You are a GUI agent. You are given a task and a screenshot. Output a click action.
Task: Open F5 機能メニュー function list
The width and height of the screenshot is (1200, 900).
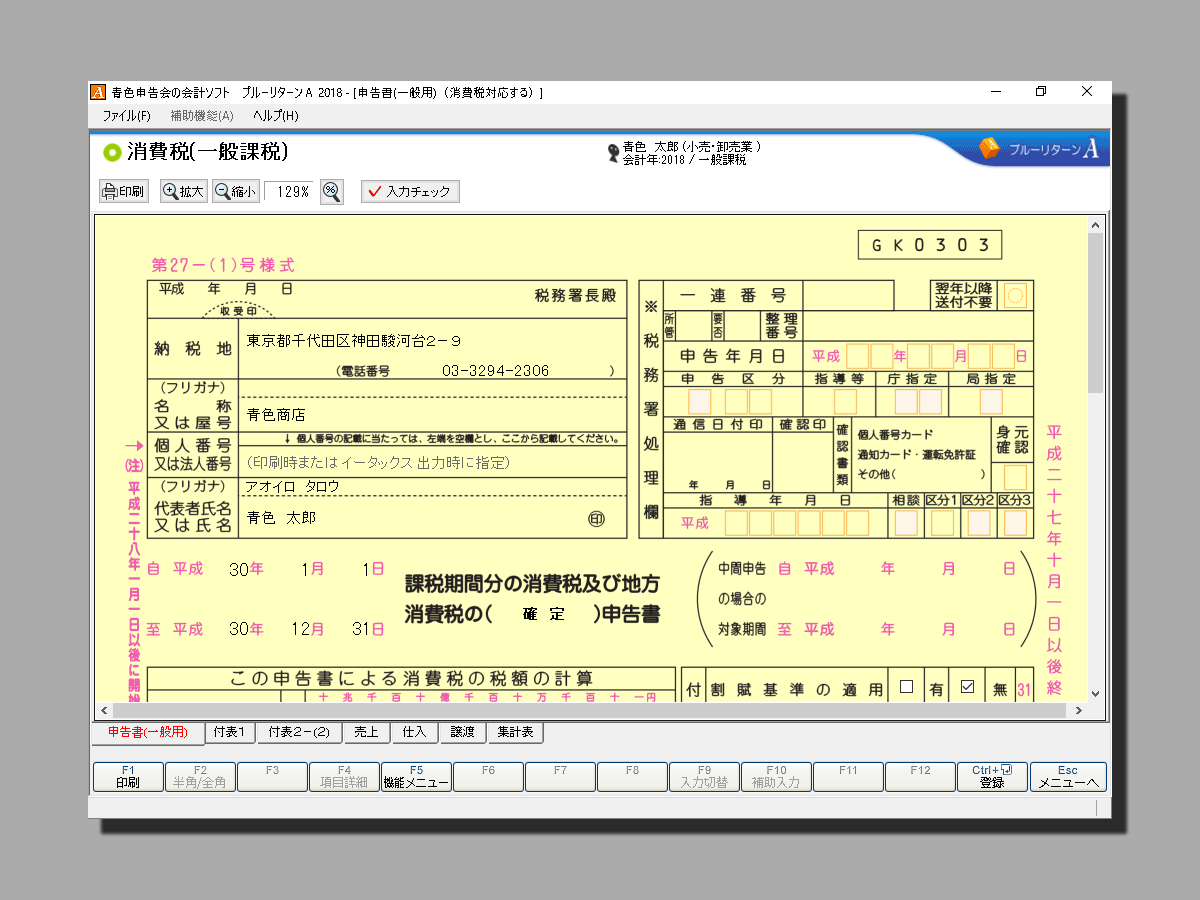coord(416,777)
